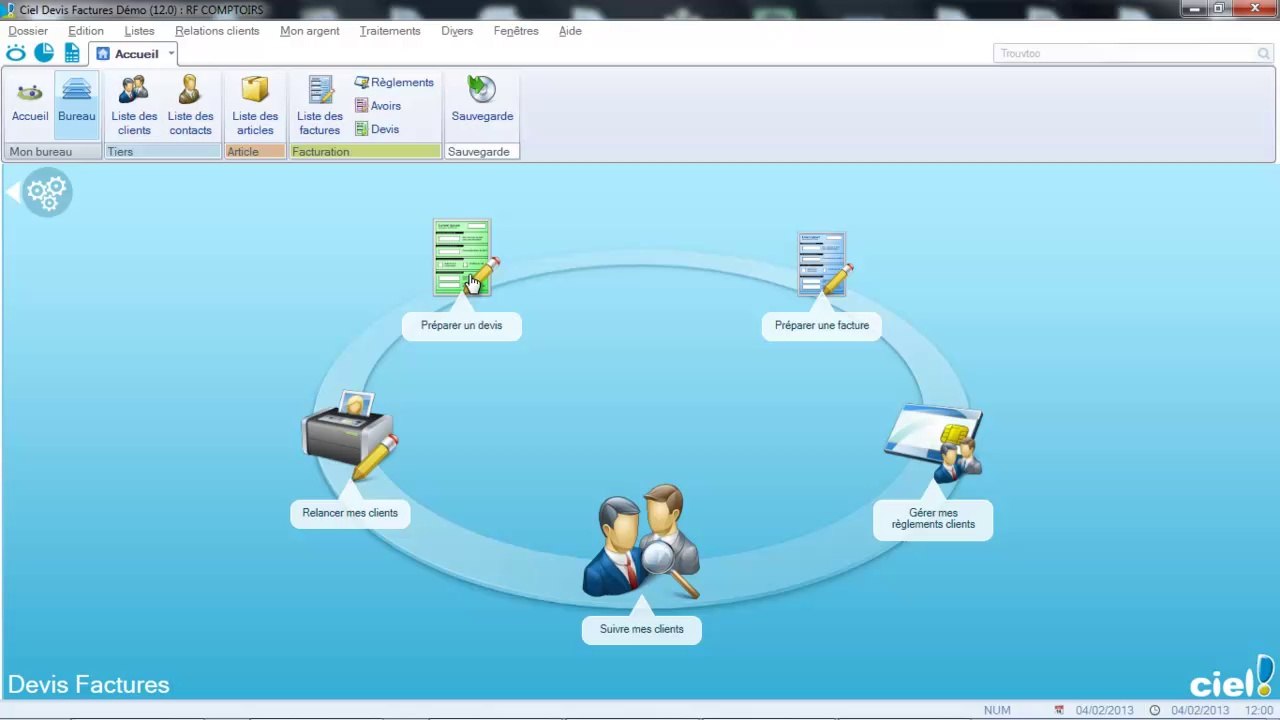Image resolution: width=1280 pixels, height=720 pixels.
Task: Click the 12:00 time in status bar
Action: click(1259, 710)
